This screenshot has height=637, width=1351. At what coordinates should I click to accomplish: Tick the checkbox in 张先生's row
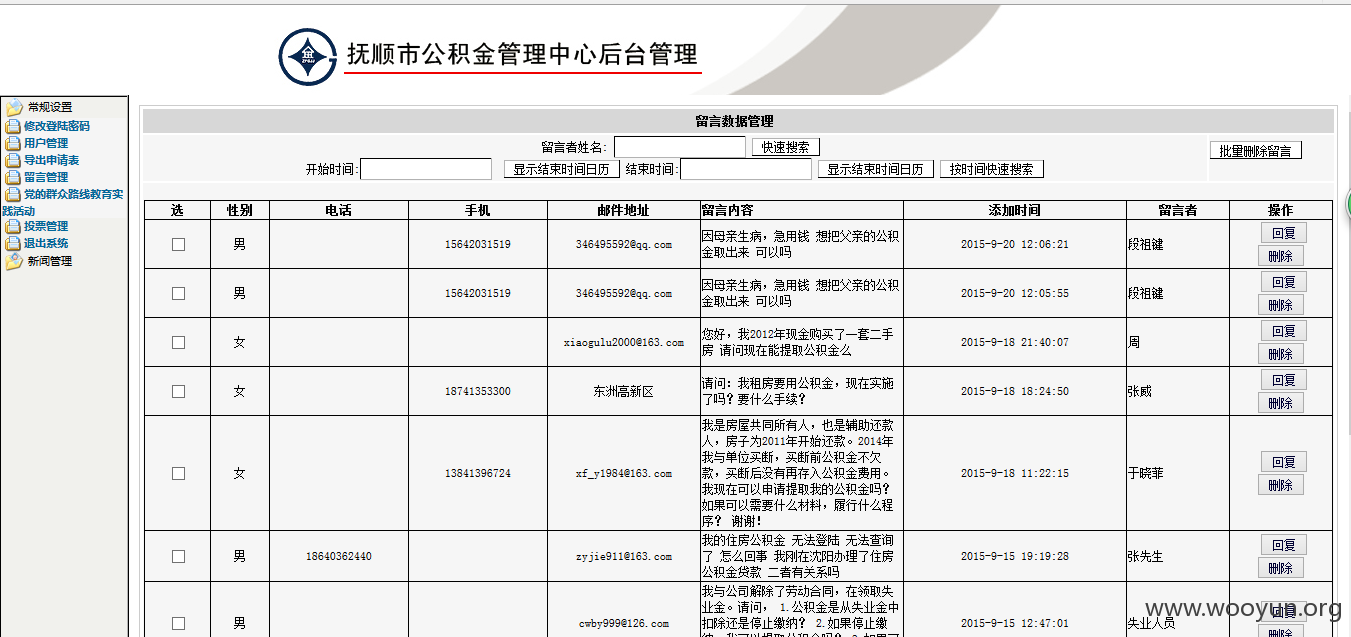[x=178, y=556]
